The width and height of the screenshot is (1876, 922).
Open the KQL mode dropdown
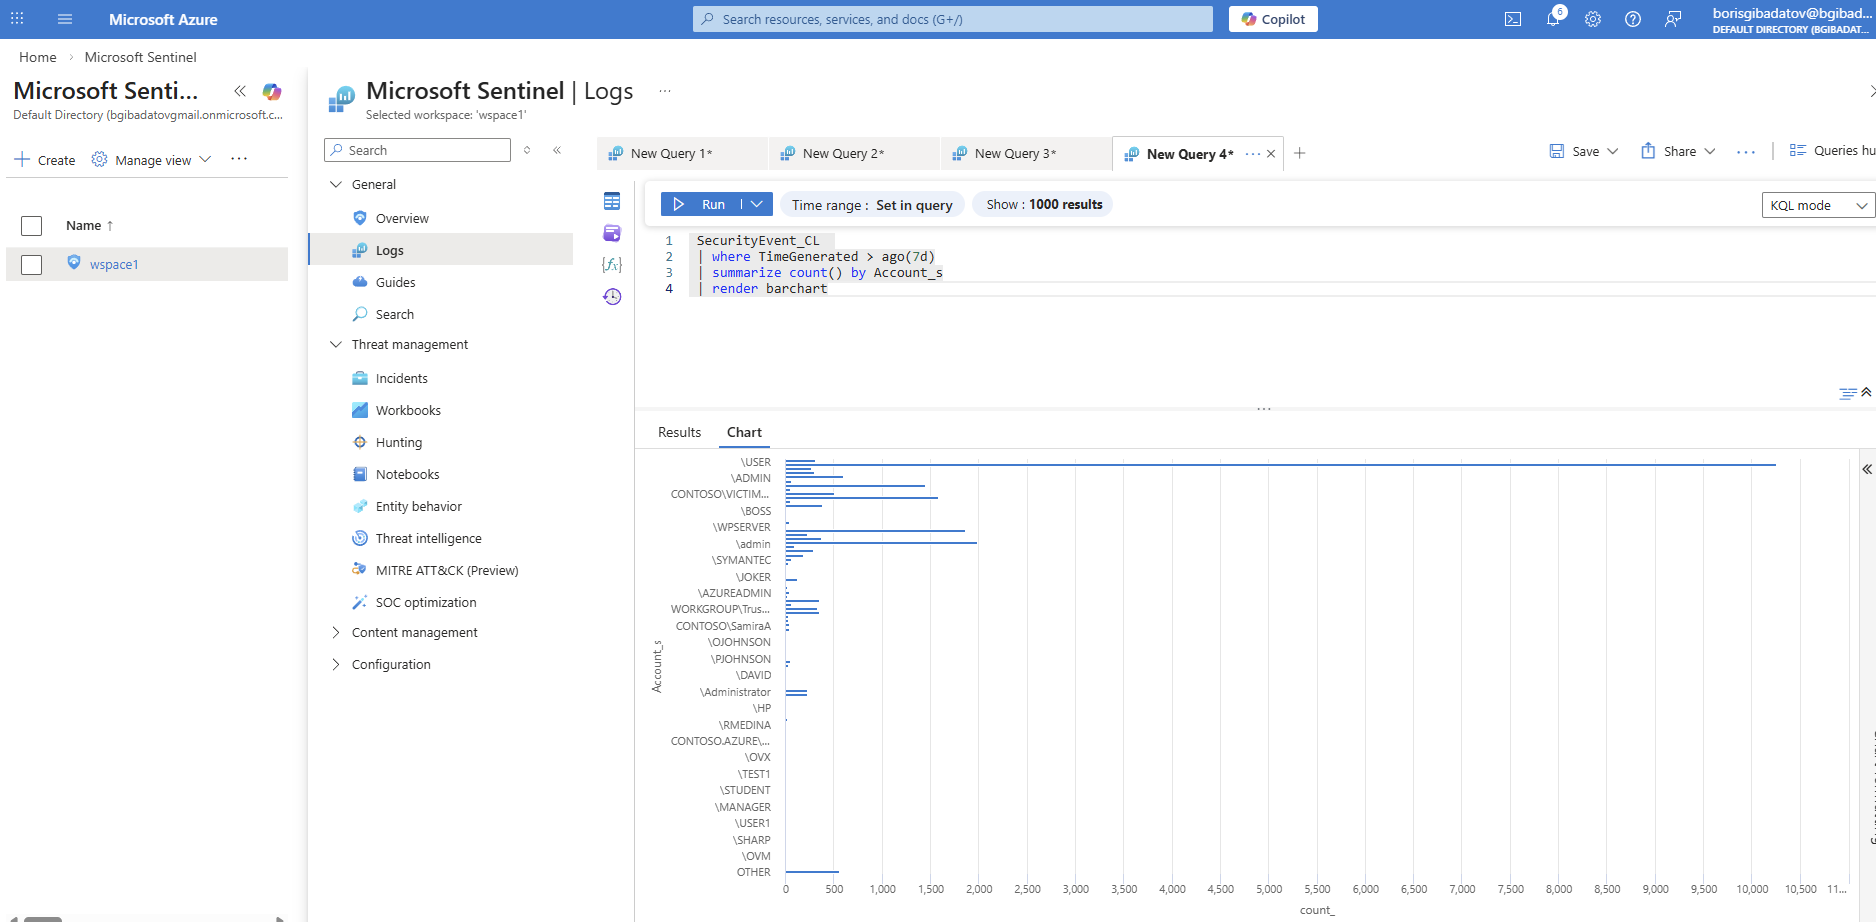(1817, 205)
